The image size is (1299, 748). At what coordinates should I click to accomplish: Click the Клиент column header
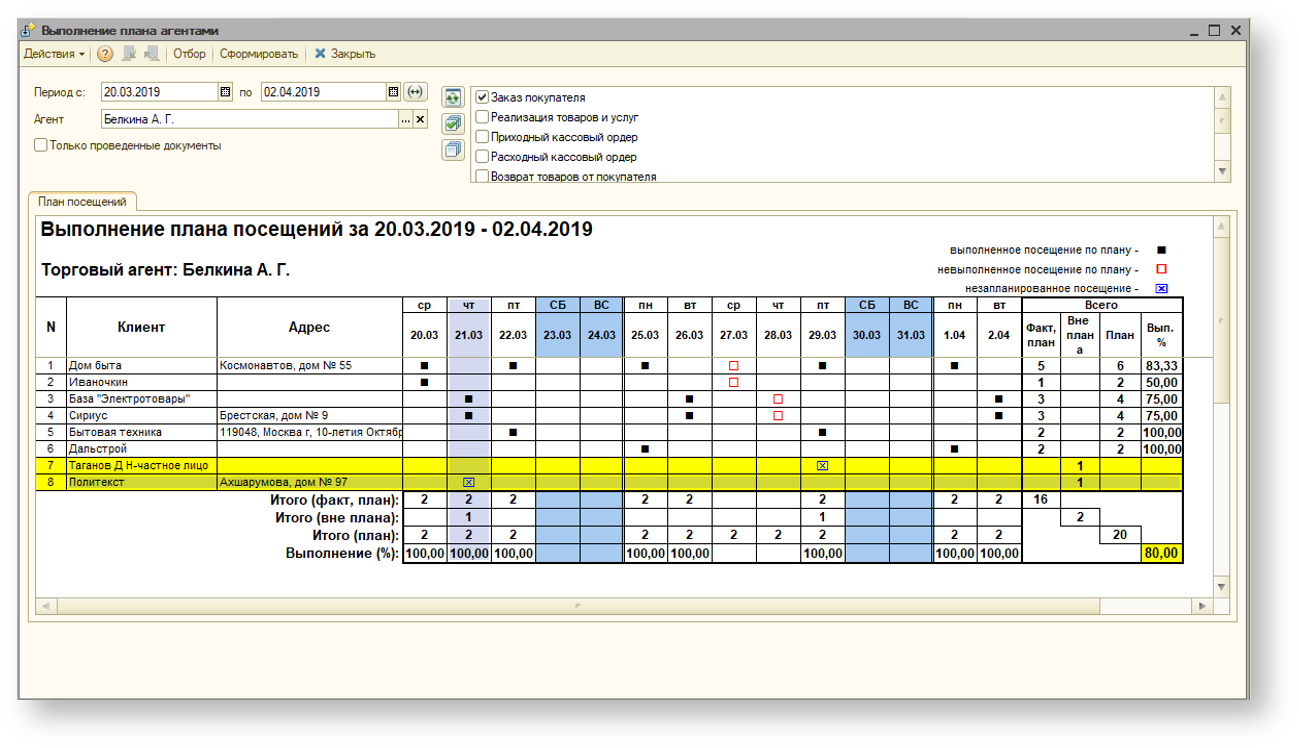tap(141, 327)
